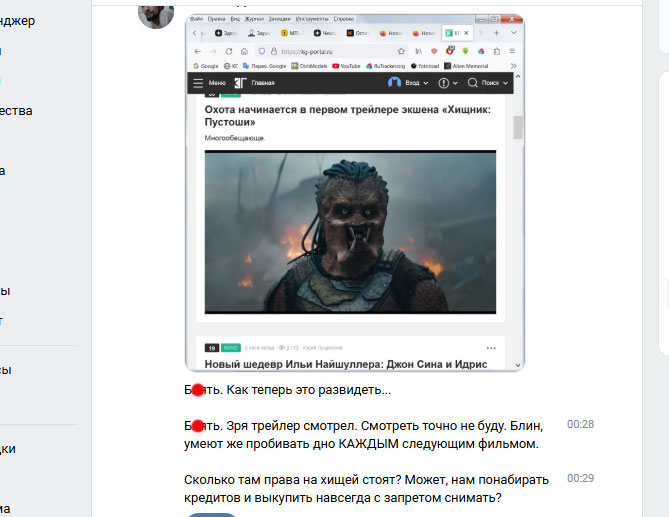The width and height of the screenshot is (669, 517).
Task: Open the Главная link in site header
Action: [263, 83]
